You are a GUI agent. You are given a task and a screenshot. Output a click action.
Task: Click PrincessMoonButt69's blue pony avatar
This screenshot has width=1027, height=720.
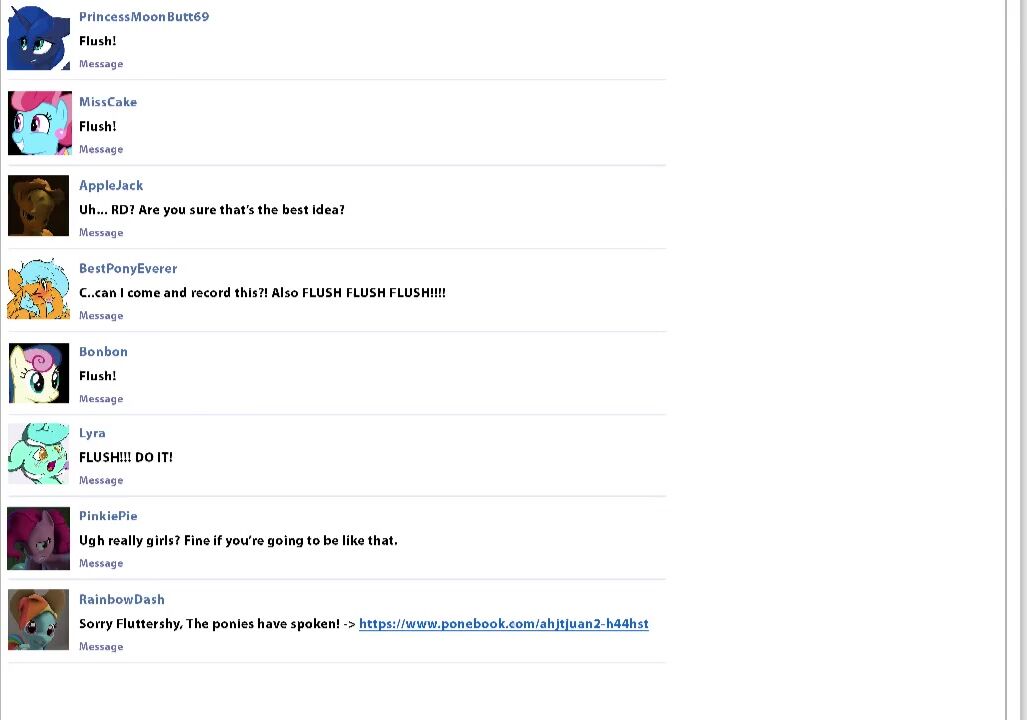39,38
